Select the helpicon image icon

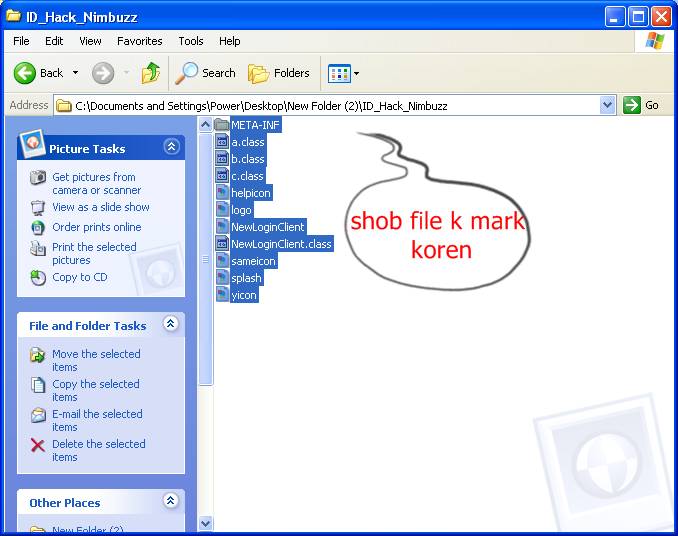pos(222,192)
